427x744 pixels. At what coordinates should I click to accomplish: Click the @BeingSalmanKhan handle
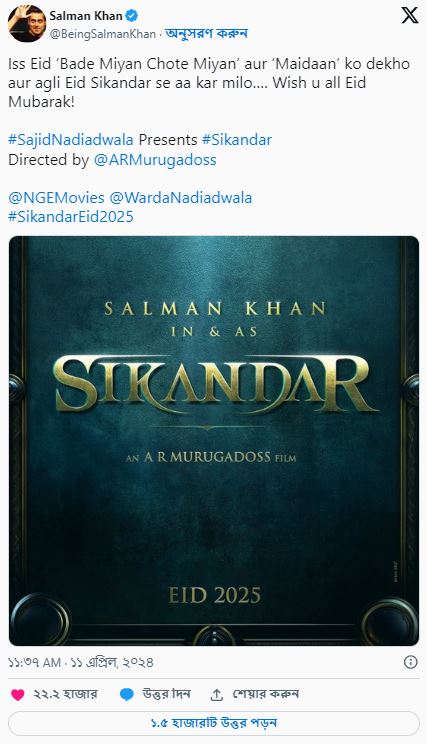(102, 34)
